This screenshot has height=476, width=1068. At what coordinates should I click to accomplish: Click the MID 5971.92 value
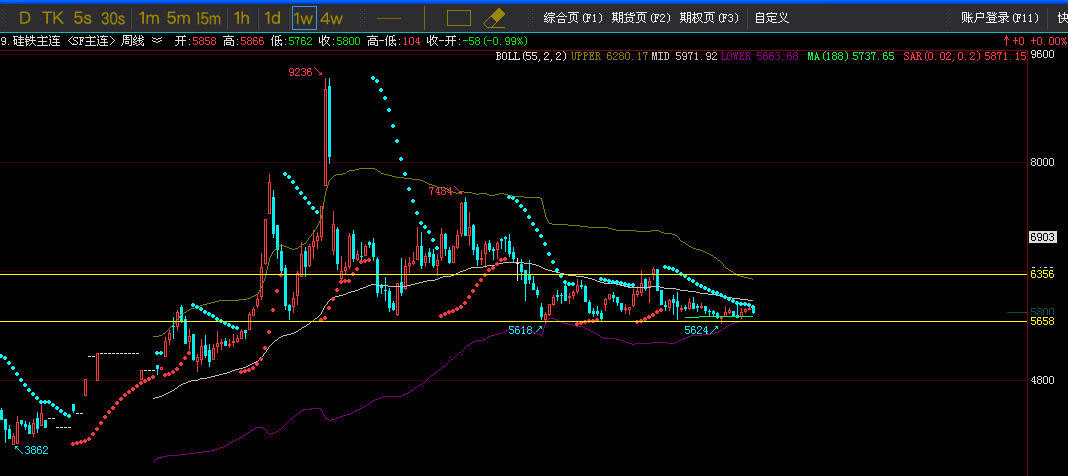click(684, 57)
